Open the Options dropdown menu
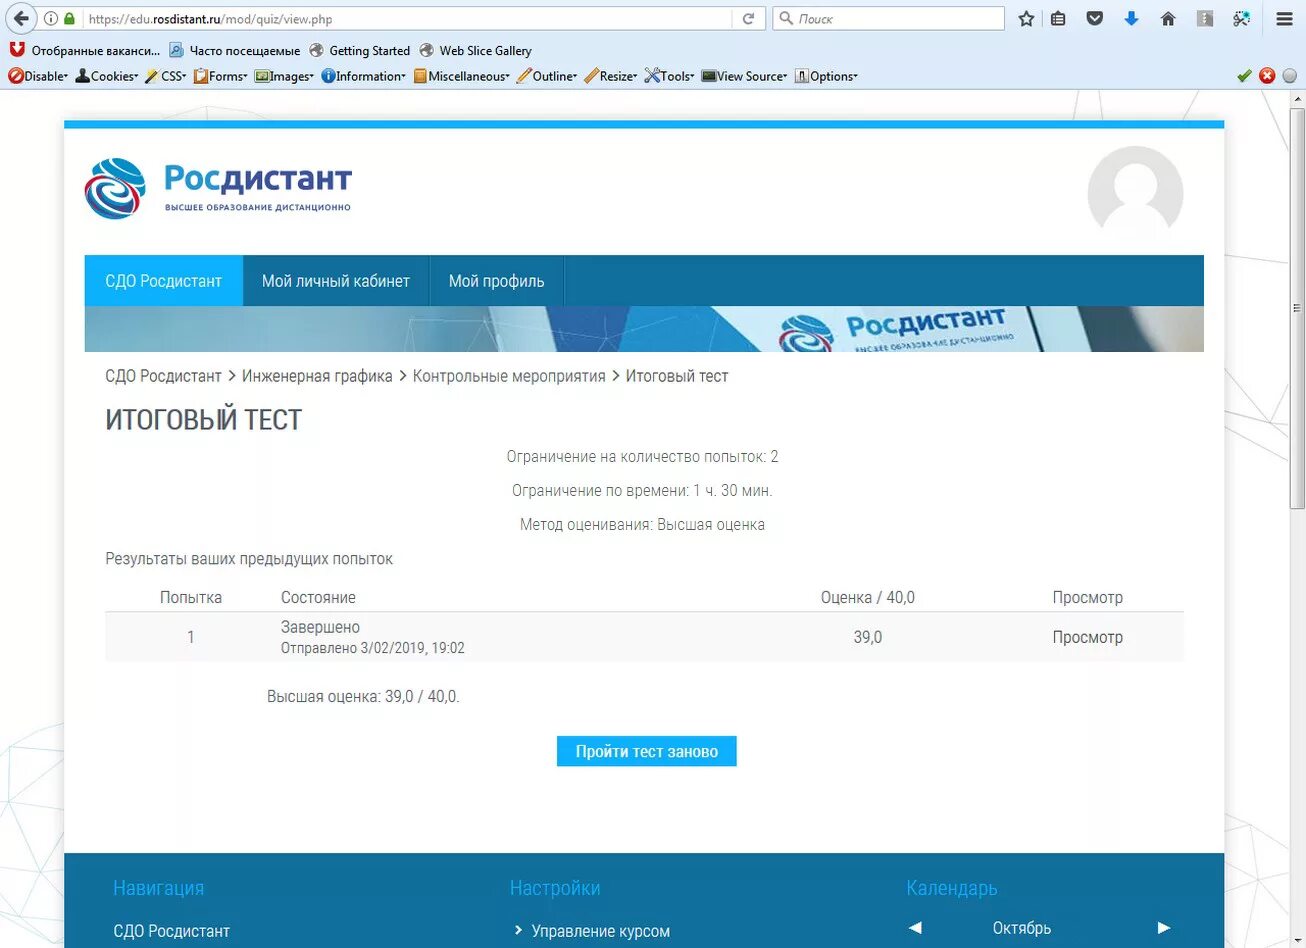This screenshot has height=948, width=1306. click(x=826, y=76)
